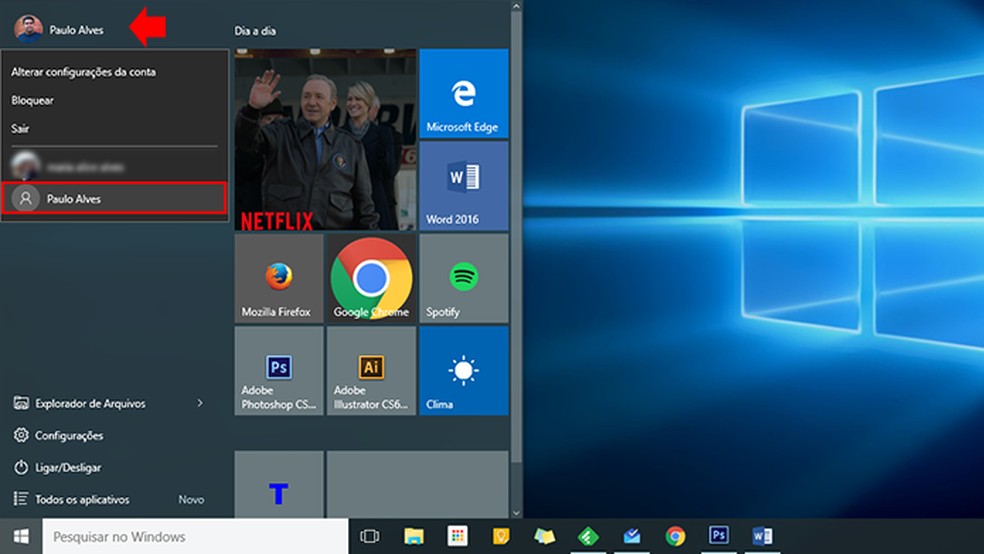Screen dimensions: 984x554
Task: Open Todos os aplicativos list
Action: [82, 499]
